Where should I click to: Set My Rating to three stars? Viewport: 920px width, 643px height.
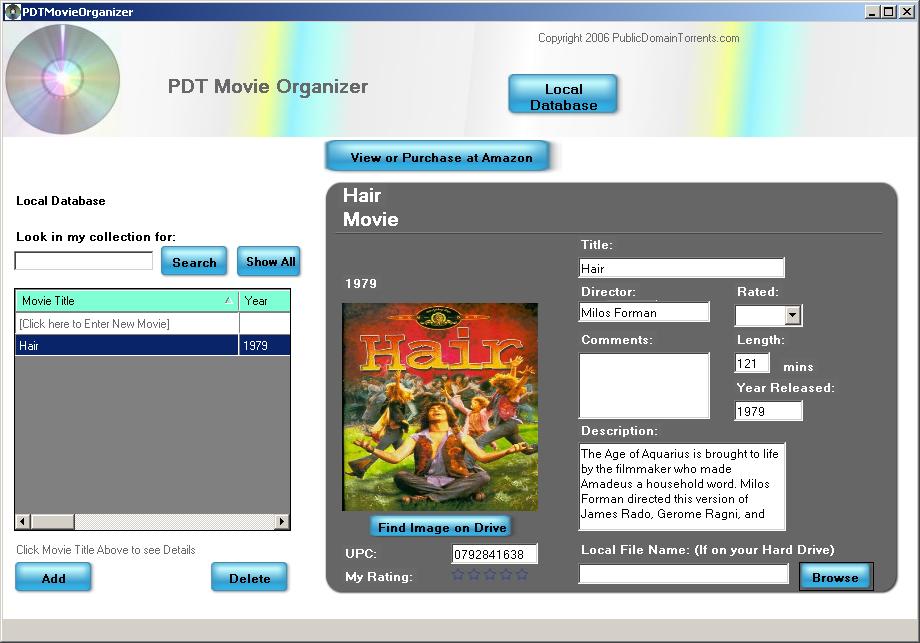490,575
